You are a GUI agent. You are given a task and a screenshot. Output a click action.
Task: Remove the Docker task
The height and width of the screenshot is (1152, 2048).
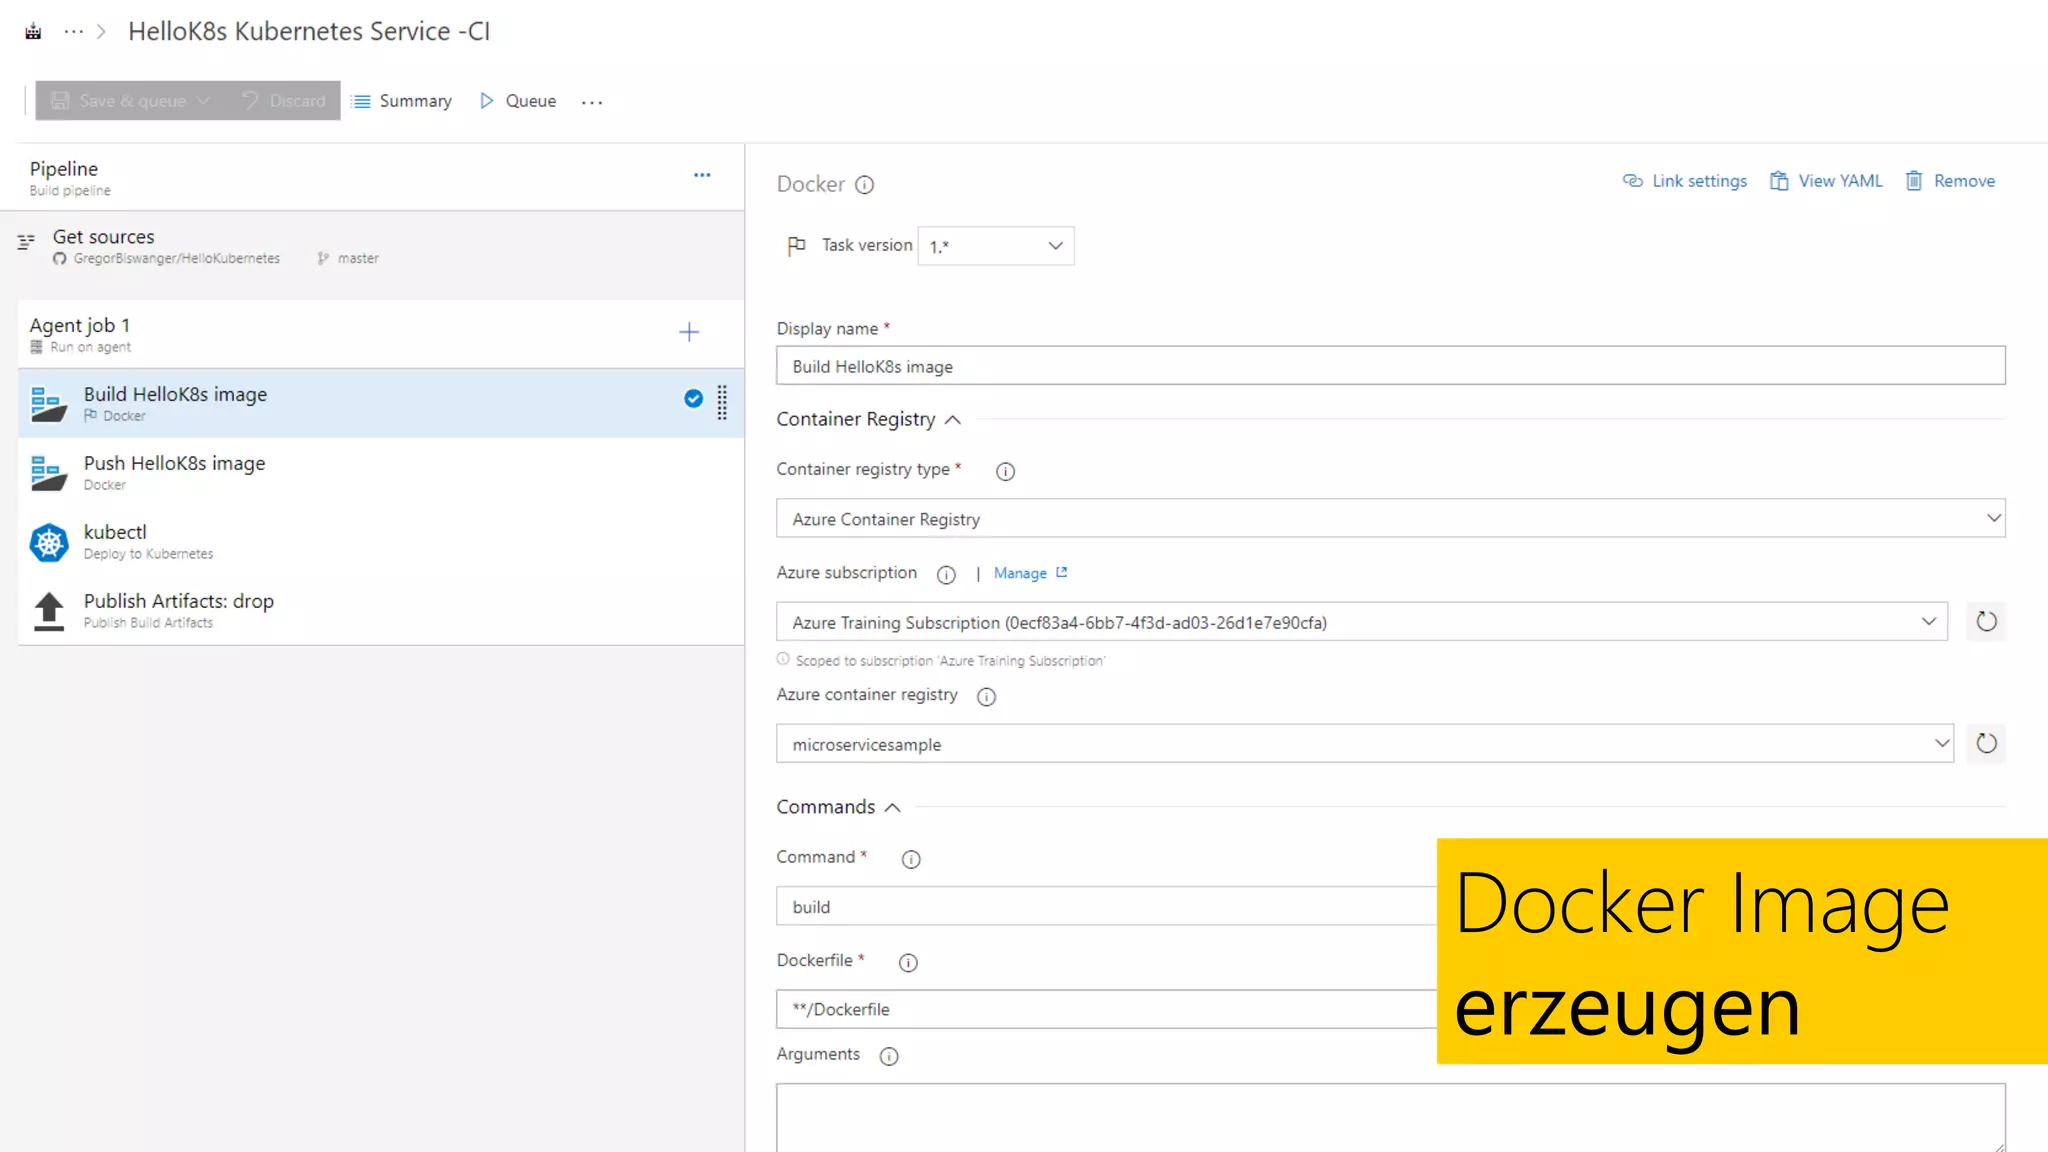1950,181
